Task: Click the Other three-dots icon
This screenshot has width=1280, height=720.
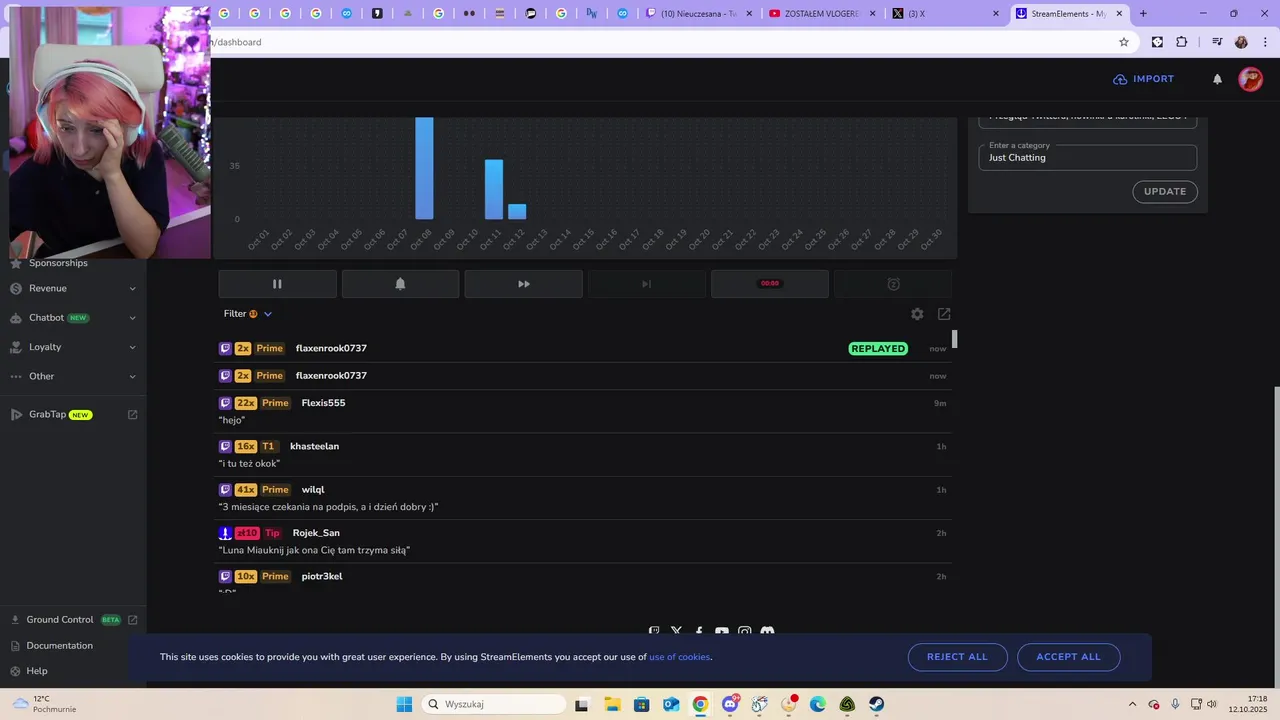Action: [16, 376]
